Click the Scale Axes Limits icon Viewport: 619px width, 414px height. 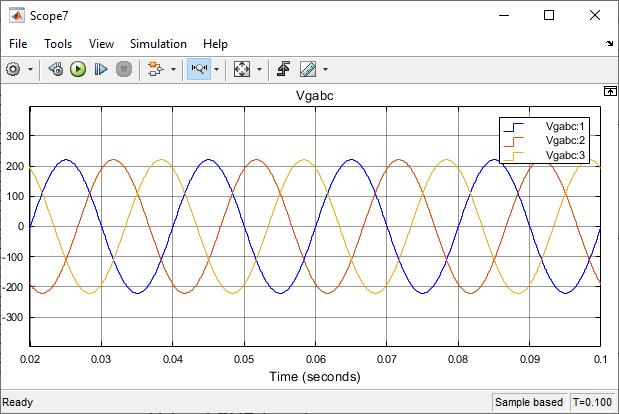242,69
